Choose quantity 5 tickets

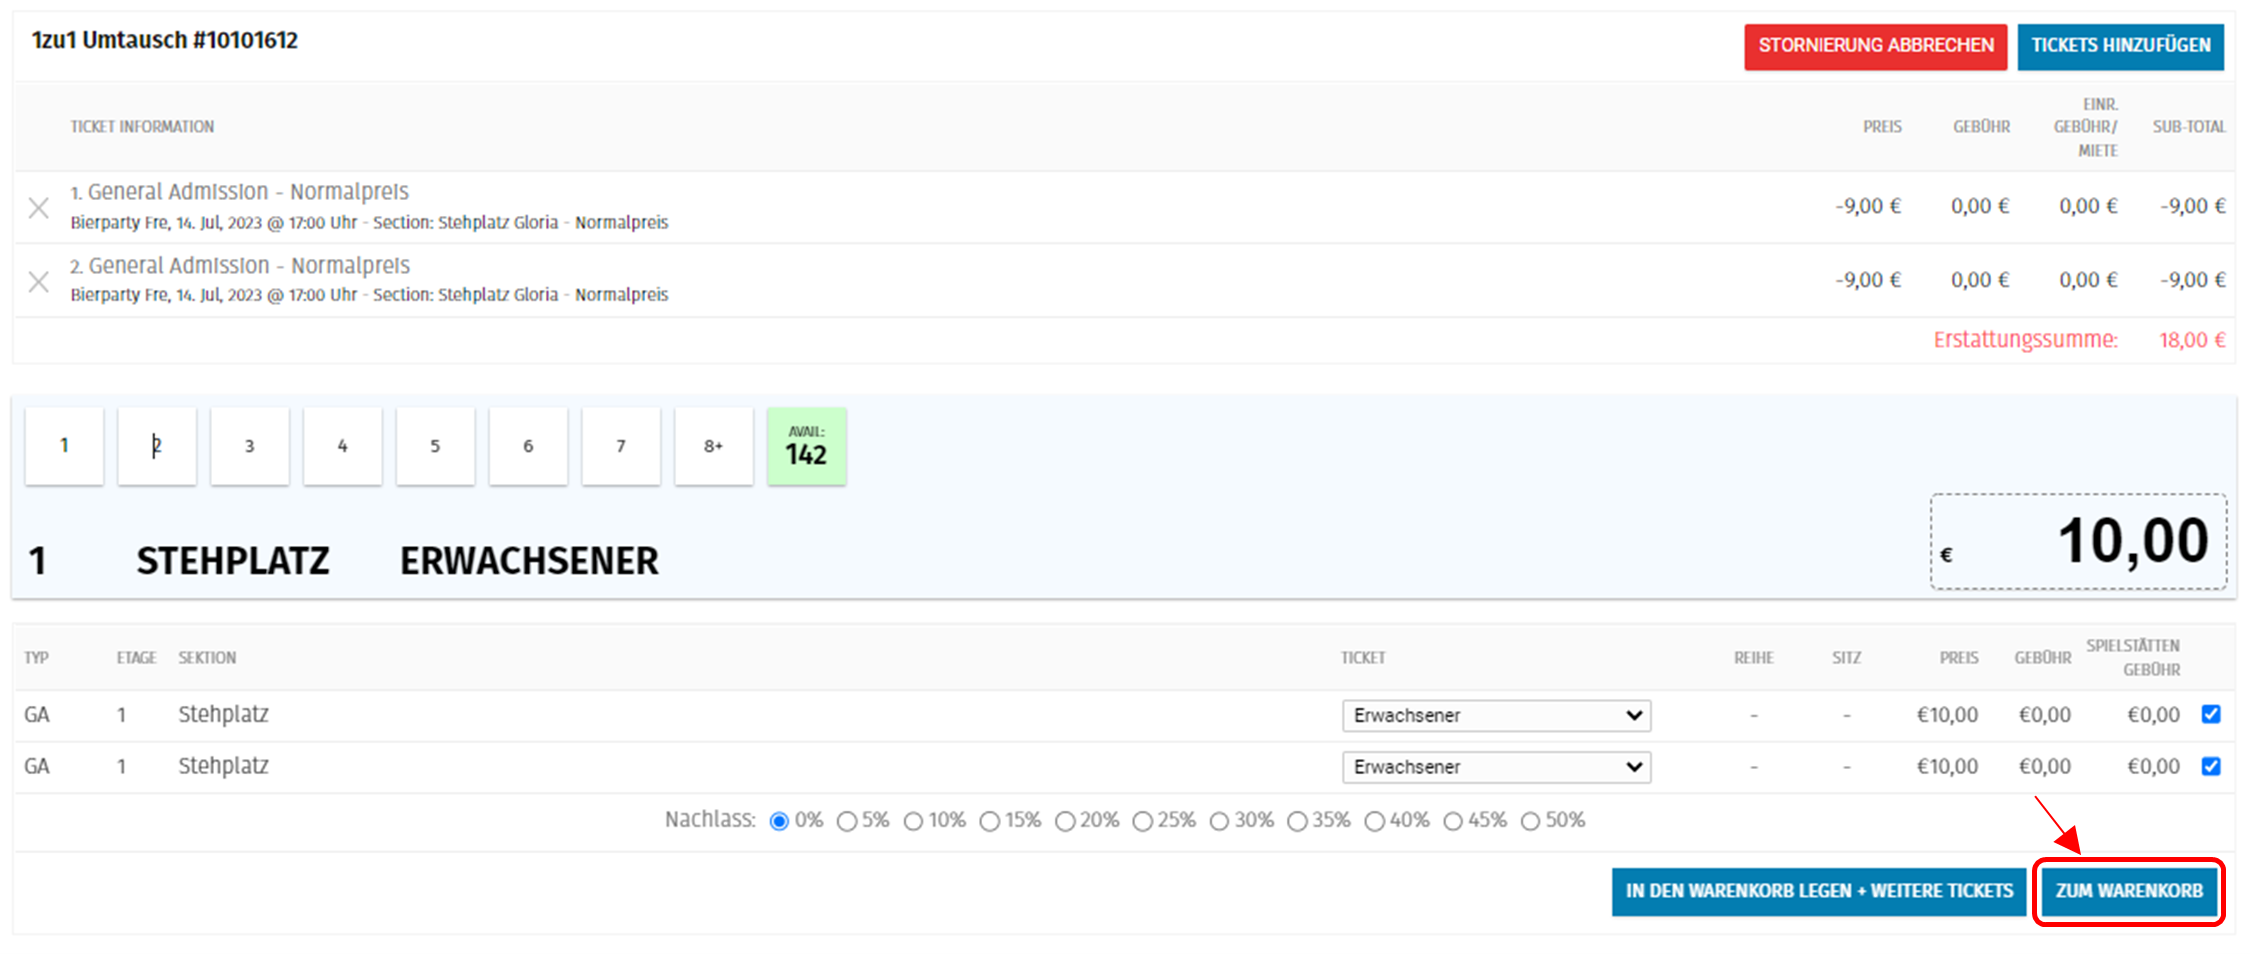click(x=435, y=446)
